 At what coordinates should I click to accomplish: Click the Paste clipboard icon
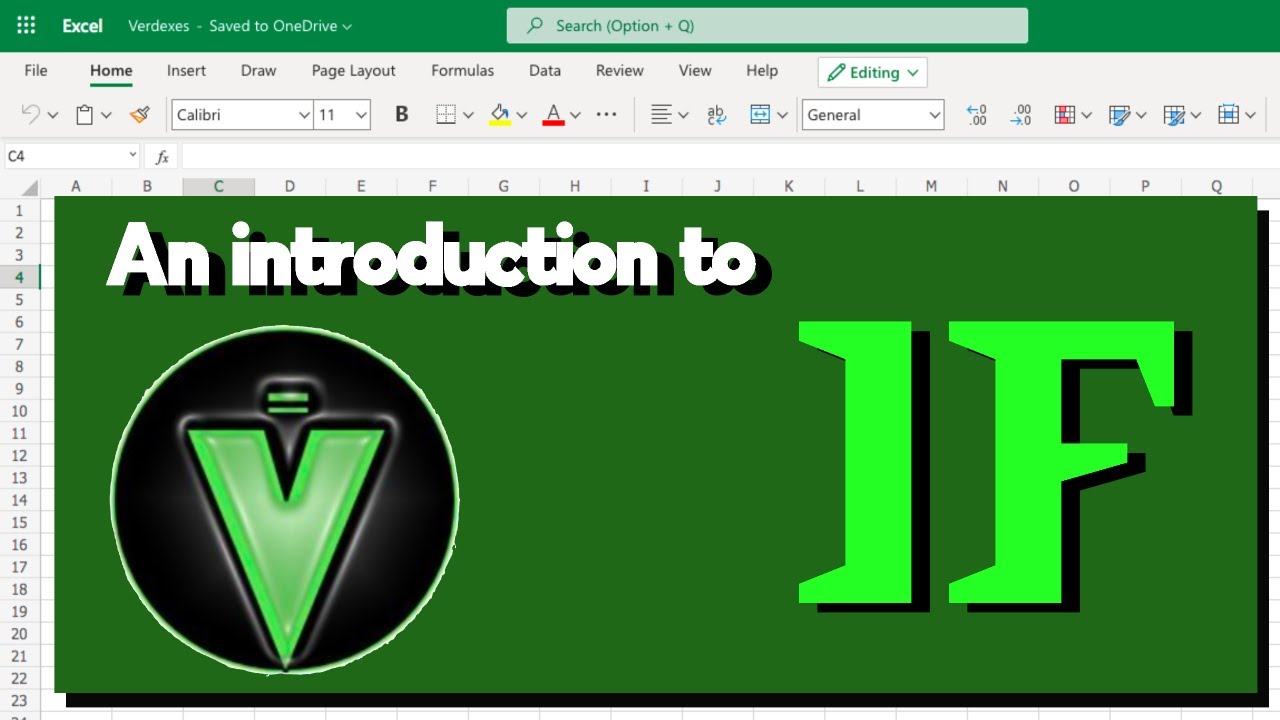pos(85,115)
